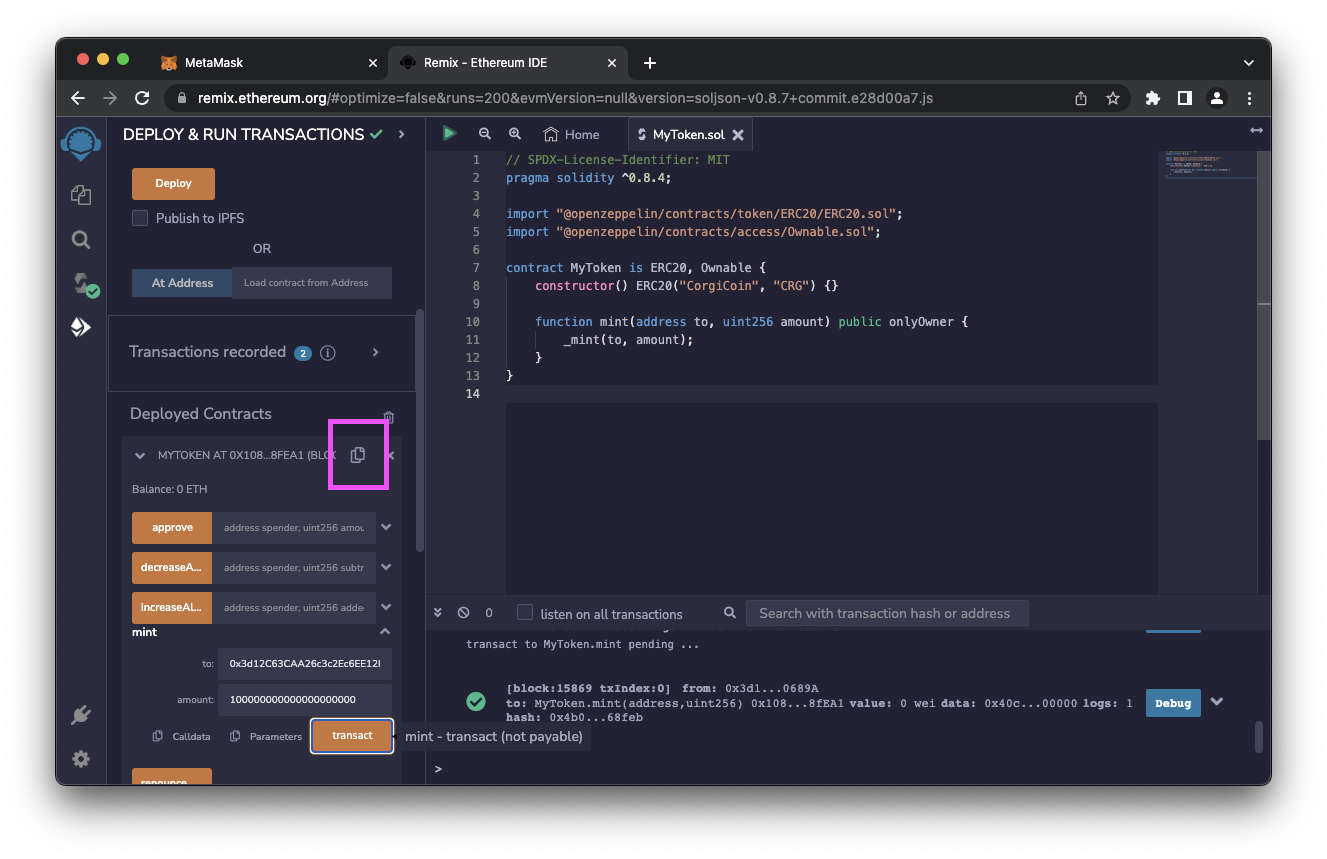Click the At Address button
Image resolution: width=1327 pixels, height=859 pixels.
pyautogui.click(x=182, y=283)
